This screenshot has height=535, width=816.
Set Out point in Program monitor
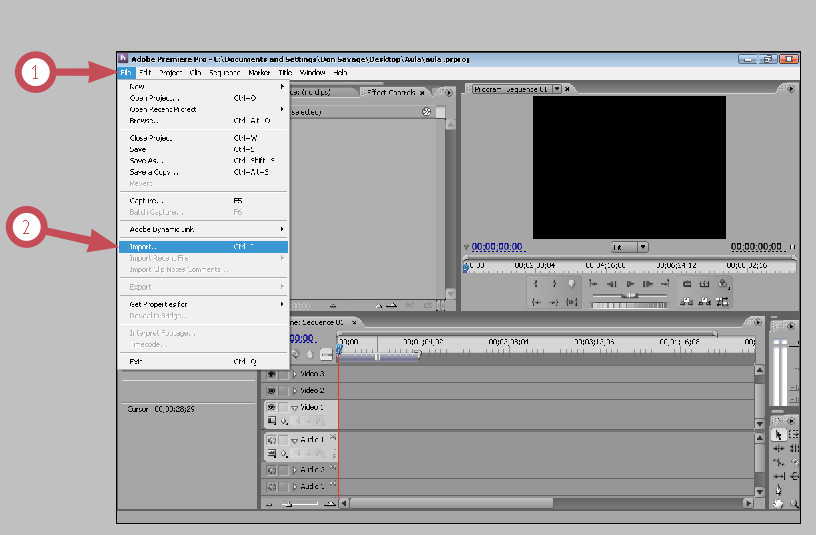(x=554, y=284)
